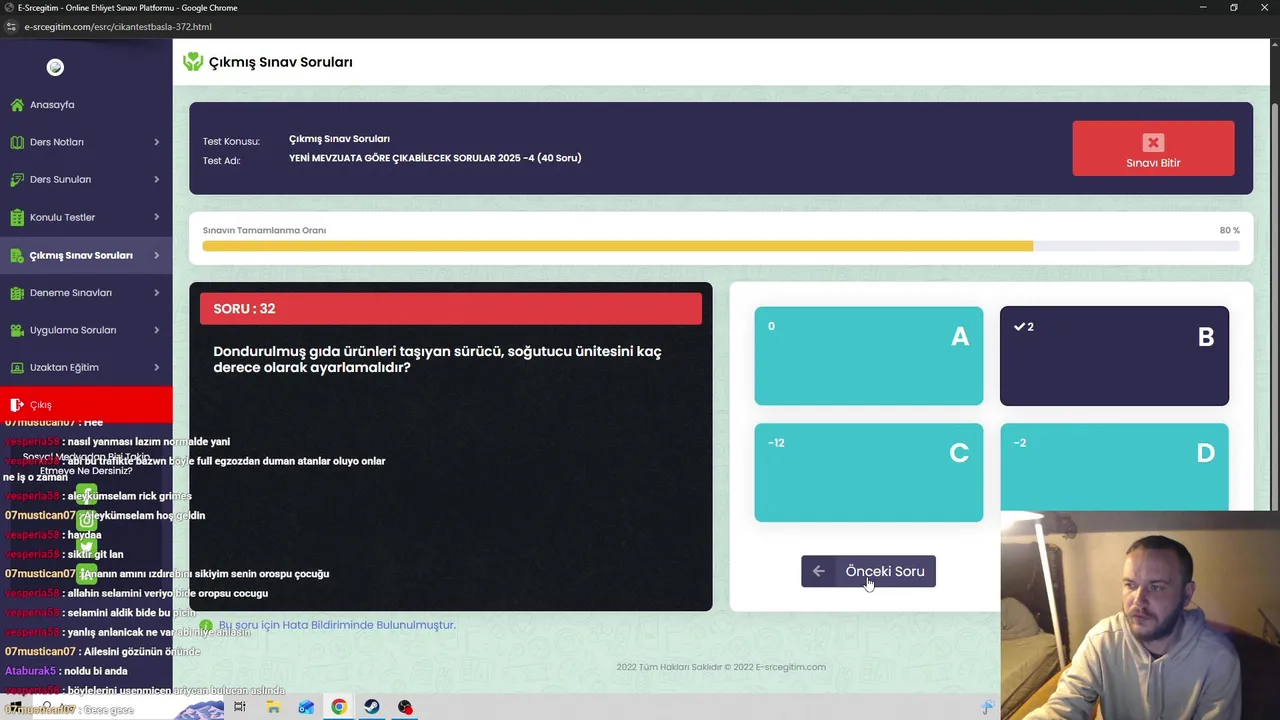Open the Uzaktan Eğitim menu label
The height and width of the screenshot is (720, 1280).
[x=64, y=367]
